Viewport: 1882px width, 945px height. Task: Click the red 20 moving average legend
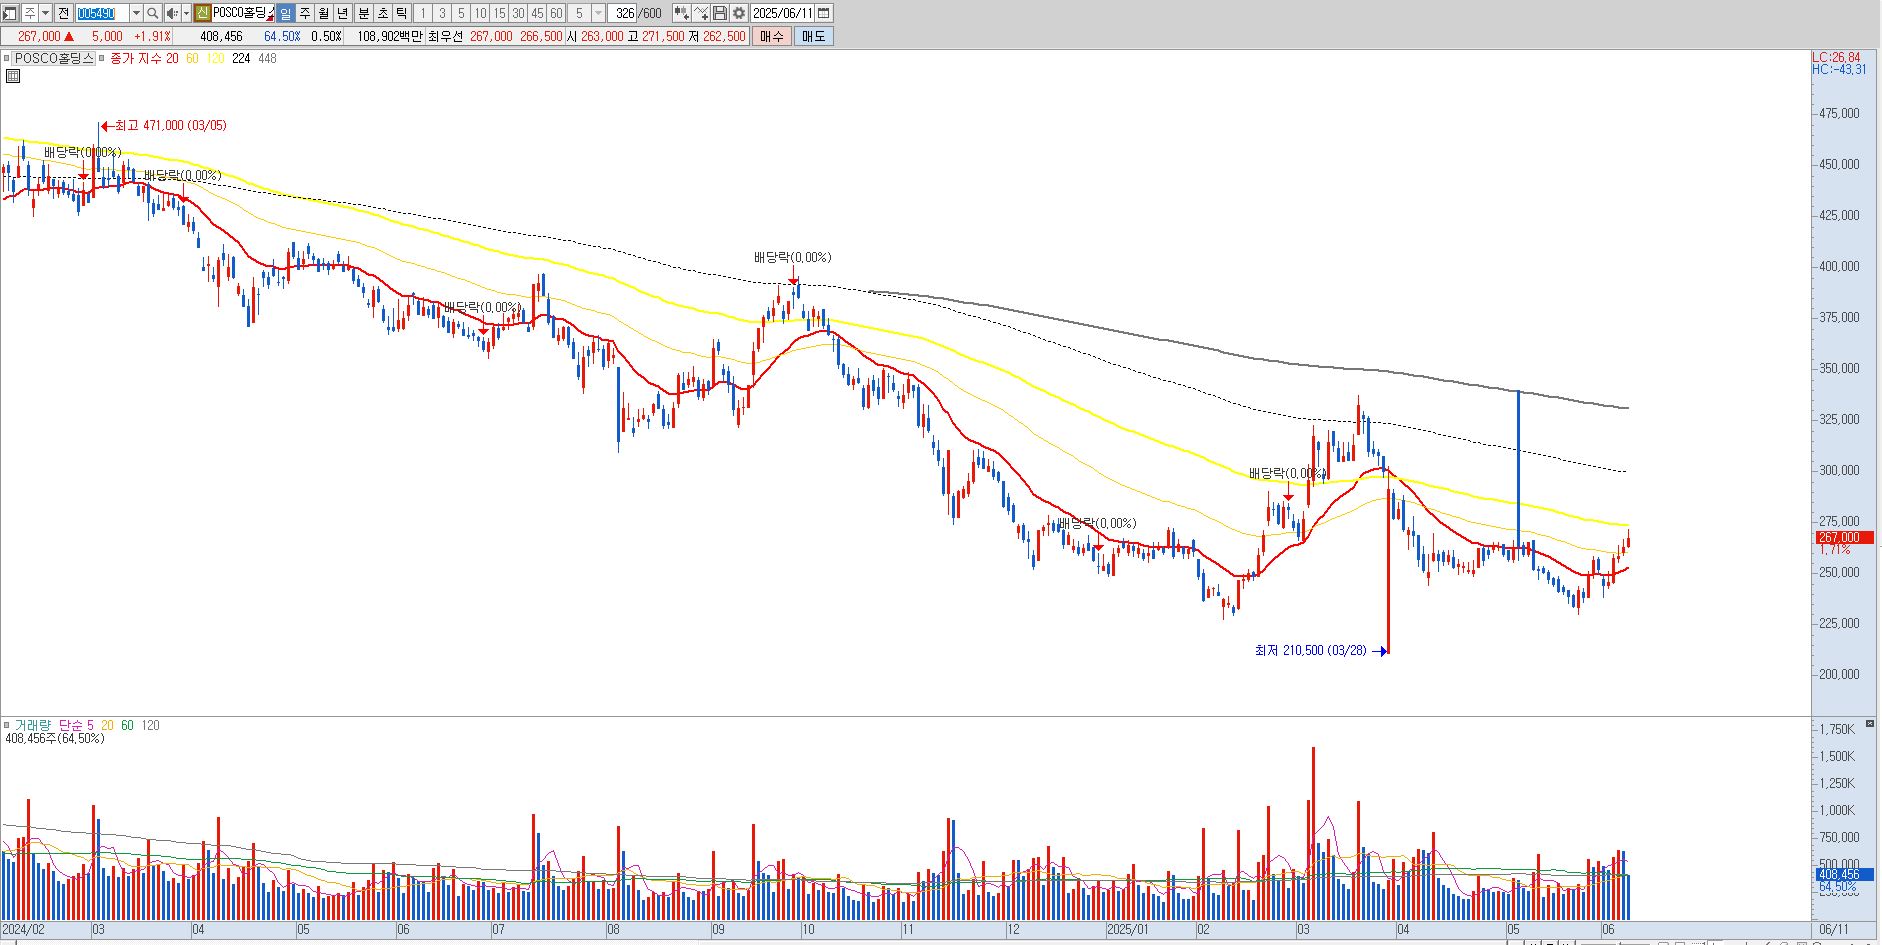click(172, 58)
